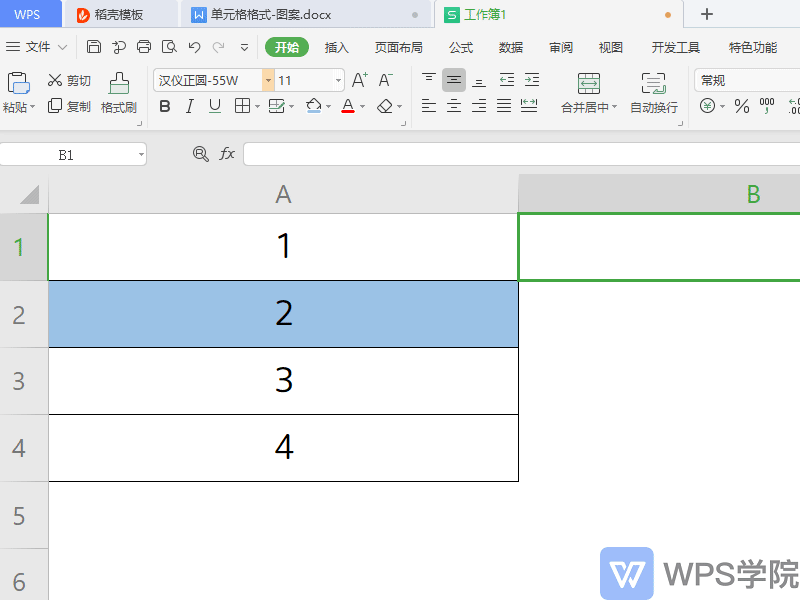Expand the Paste options arrow
Screen dimensions: 800x600
click(x=33, y=107)
